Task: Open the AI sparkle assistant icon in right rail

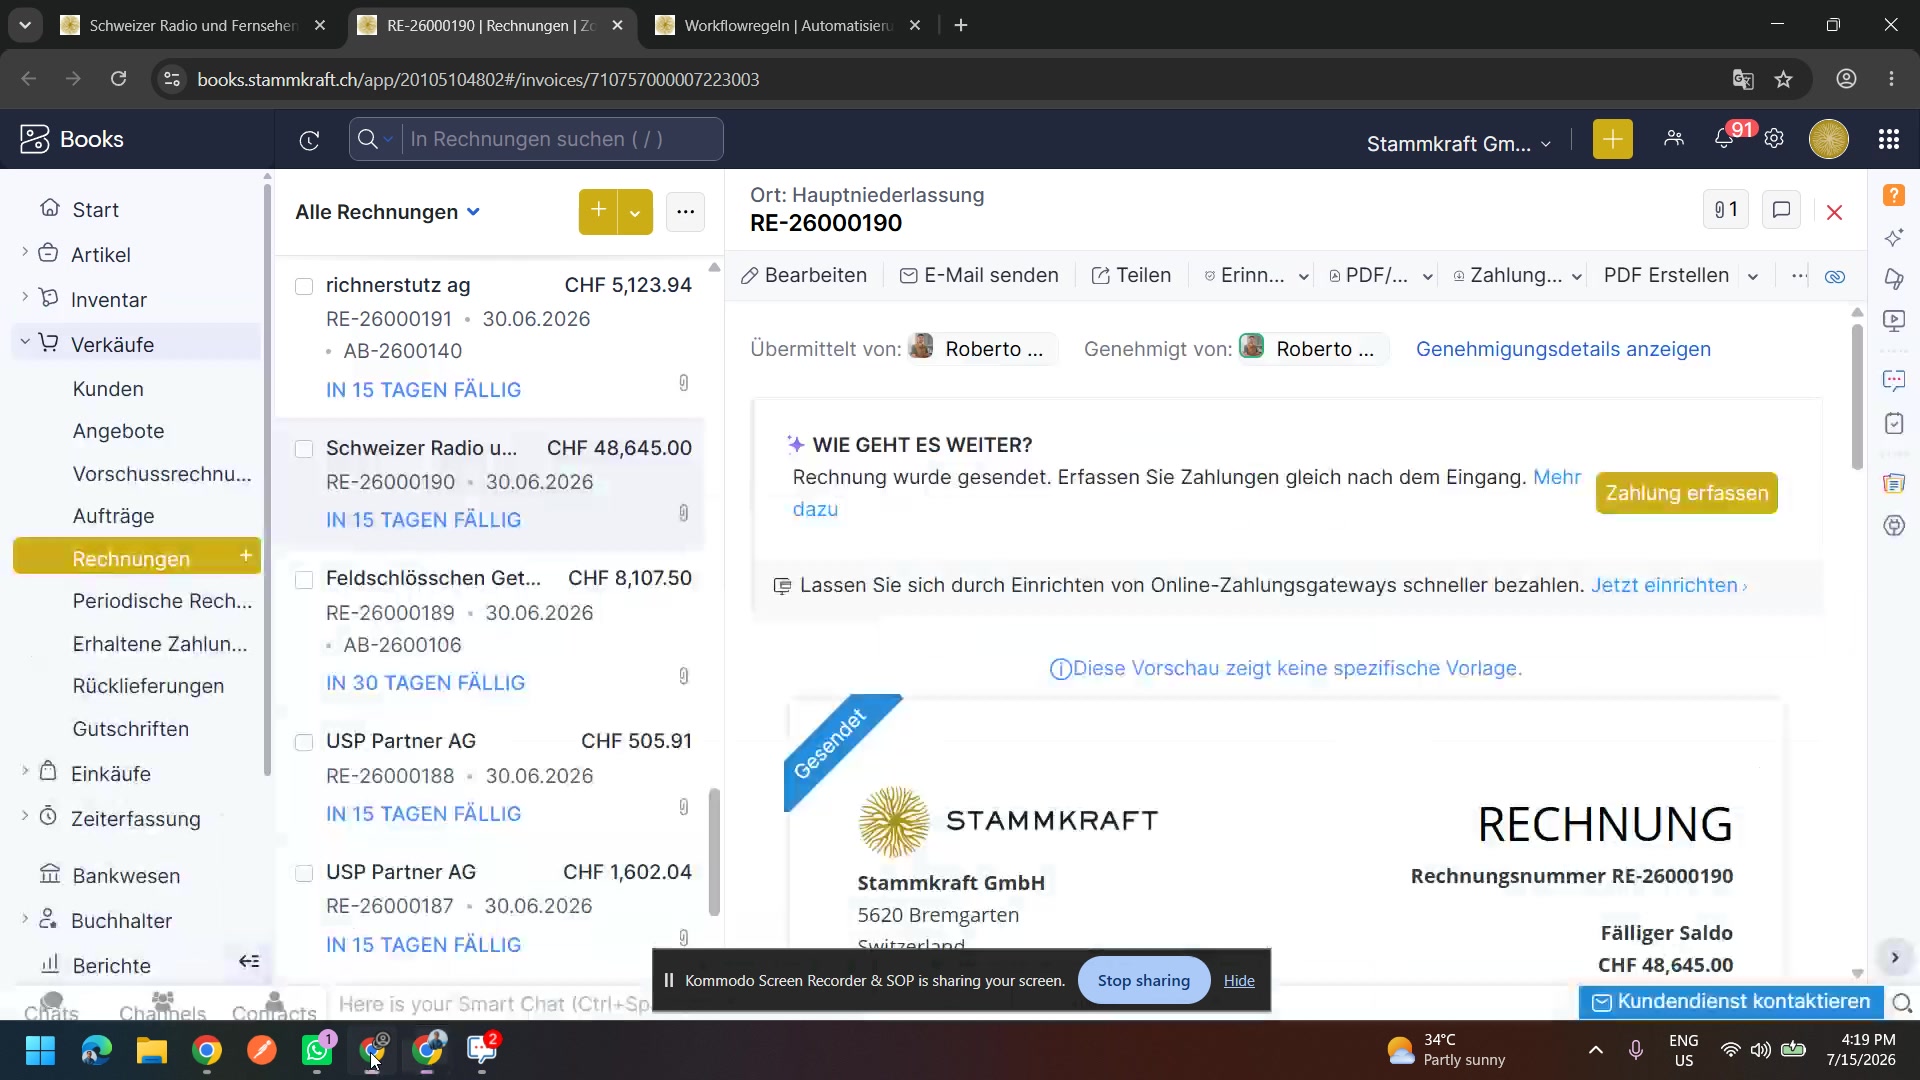Action: (x=1894, y=238)
